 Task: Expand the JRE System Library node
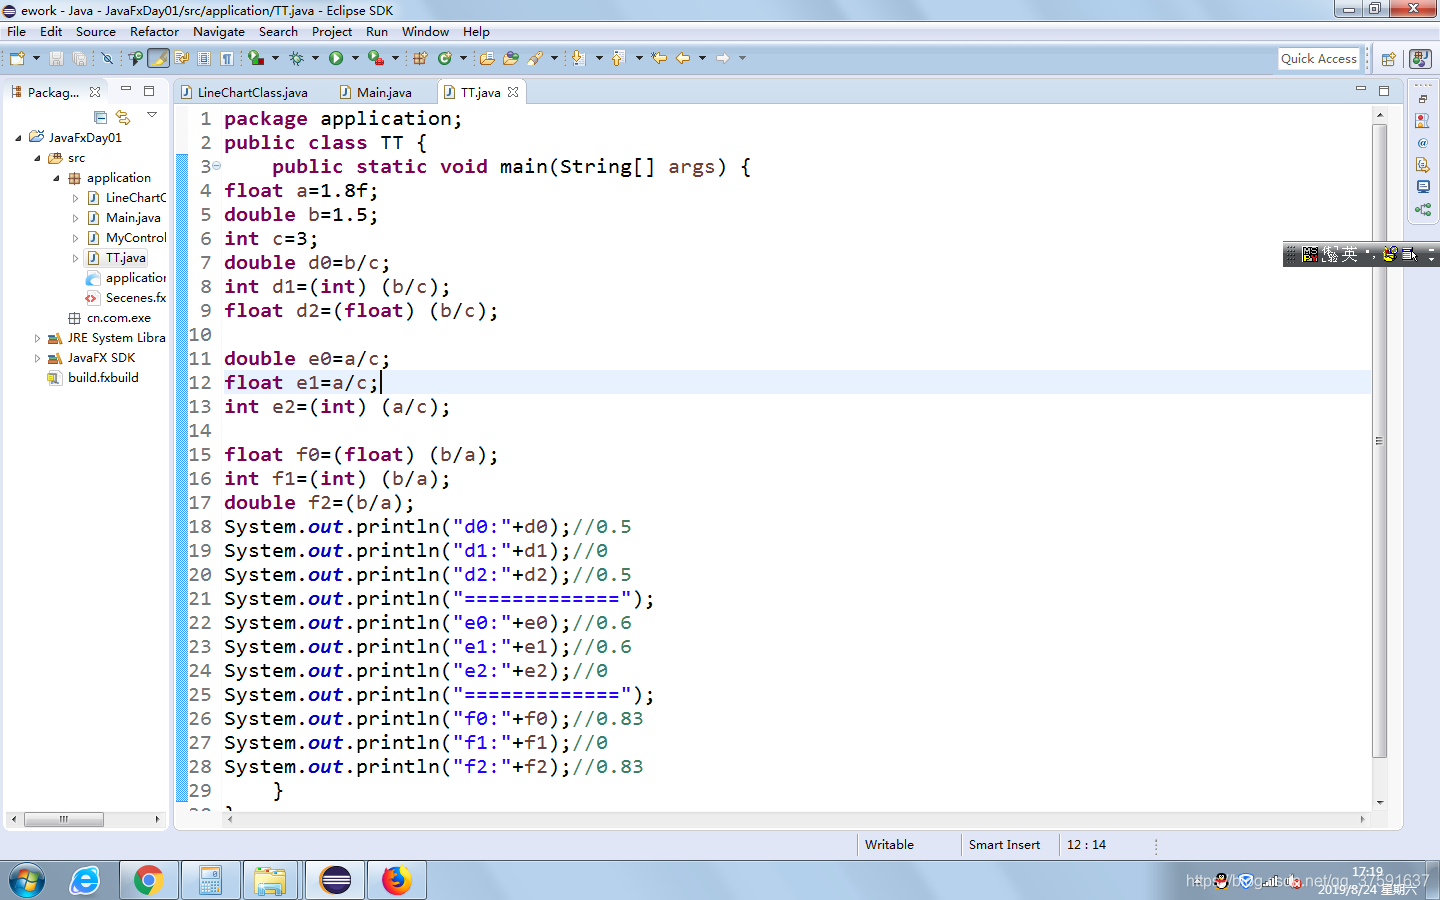tap(37, 338)
